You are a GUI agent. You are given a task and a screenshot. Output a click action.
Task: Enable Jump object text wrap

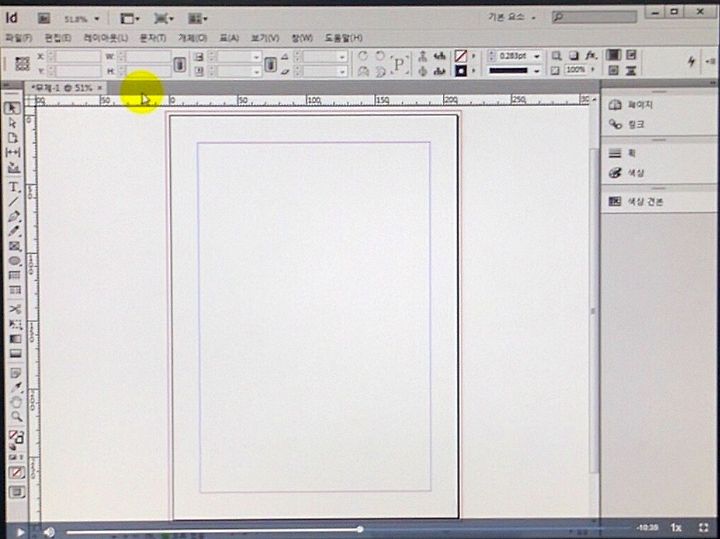[x=631, y=70]
